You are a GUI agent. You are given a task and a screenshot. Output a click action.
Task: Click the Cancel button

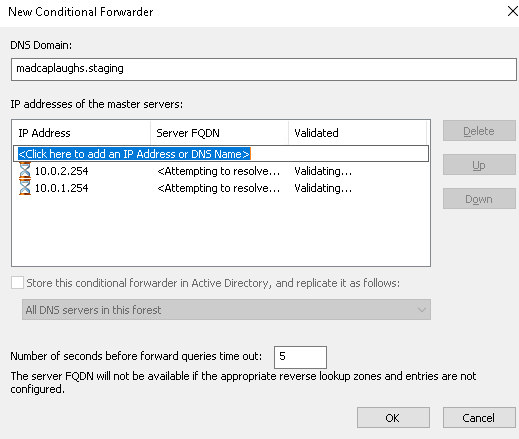[479, 417]
